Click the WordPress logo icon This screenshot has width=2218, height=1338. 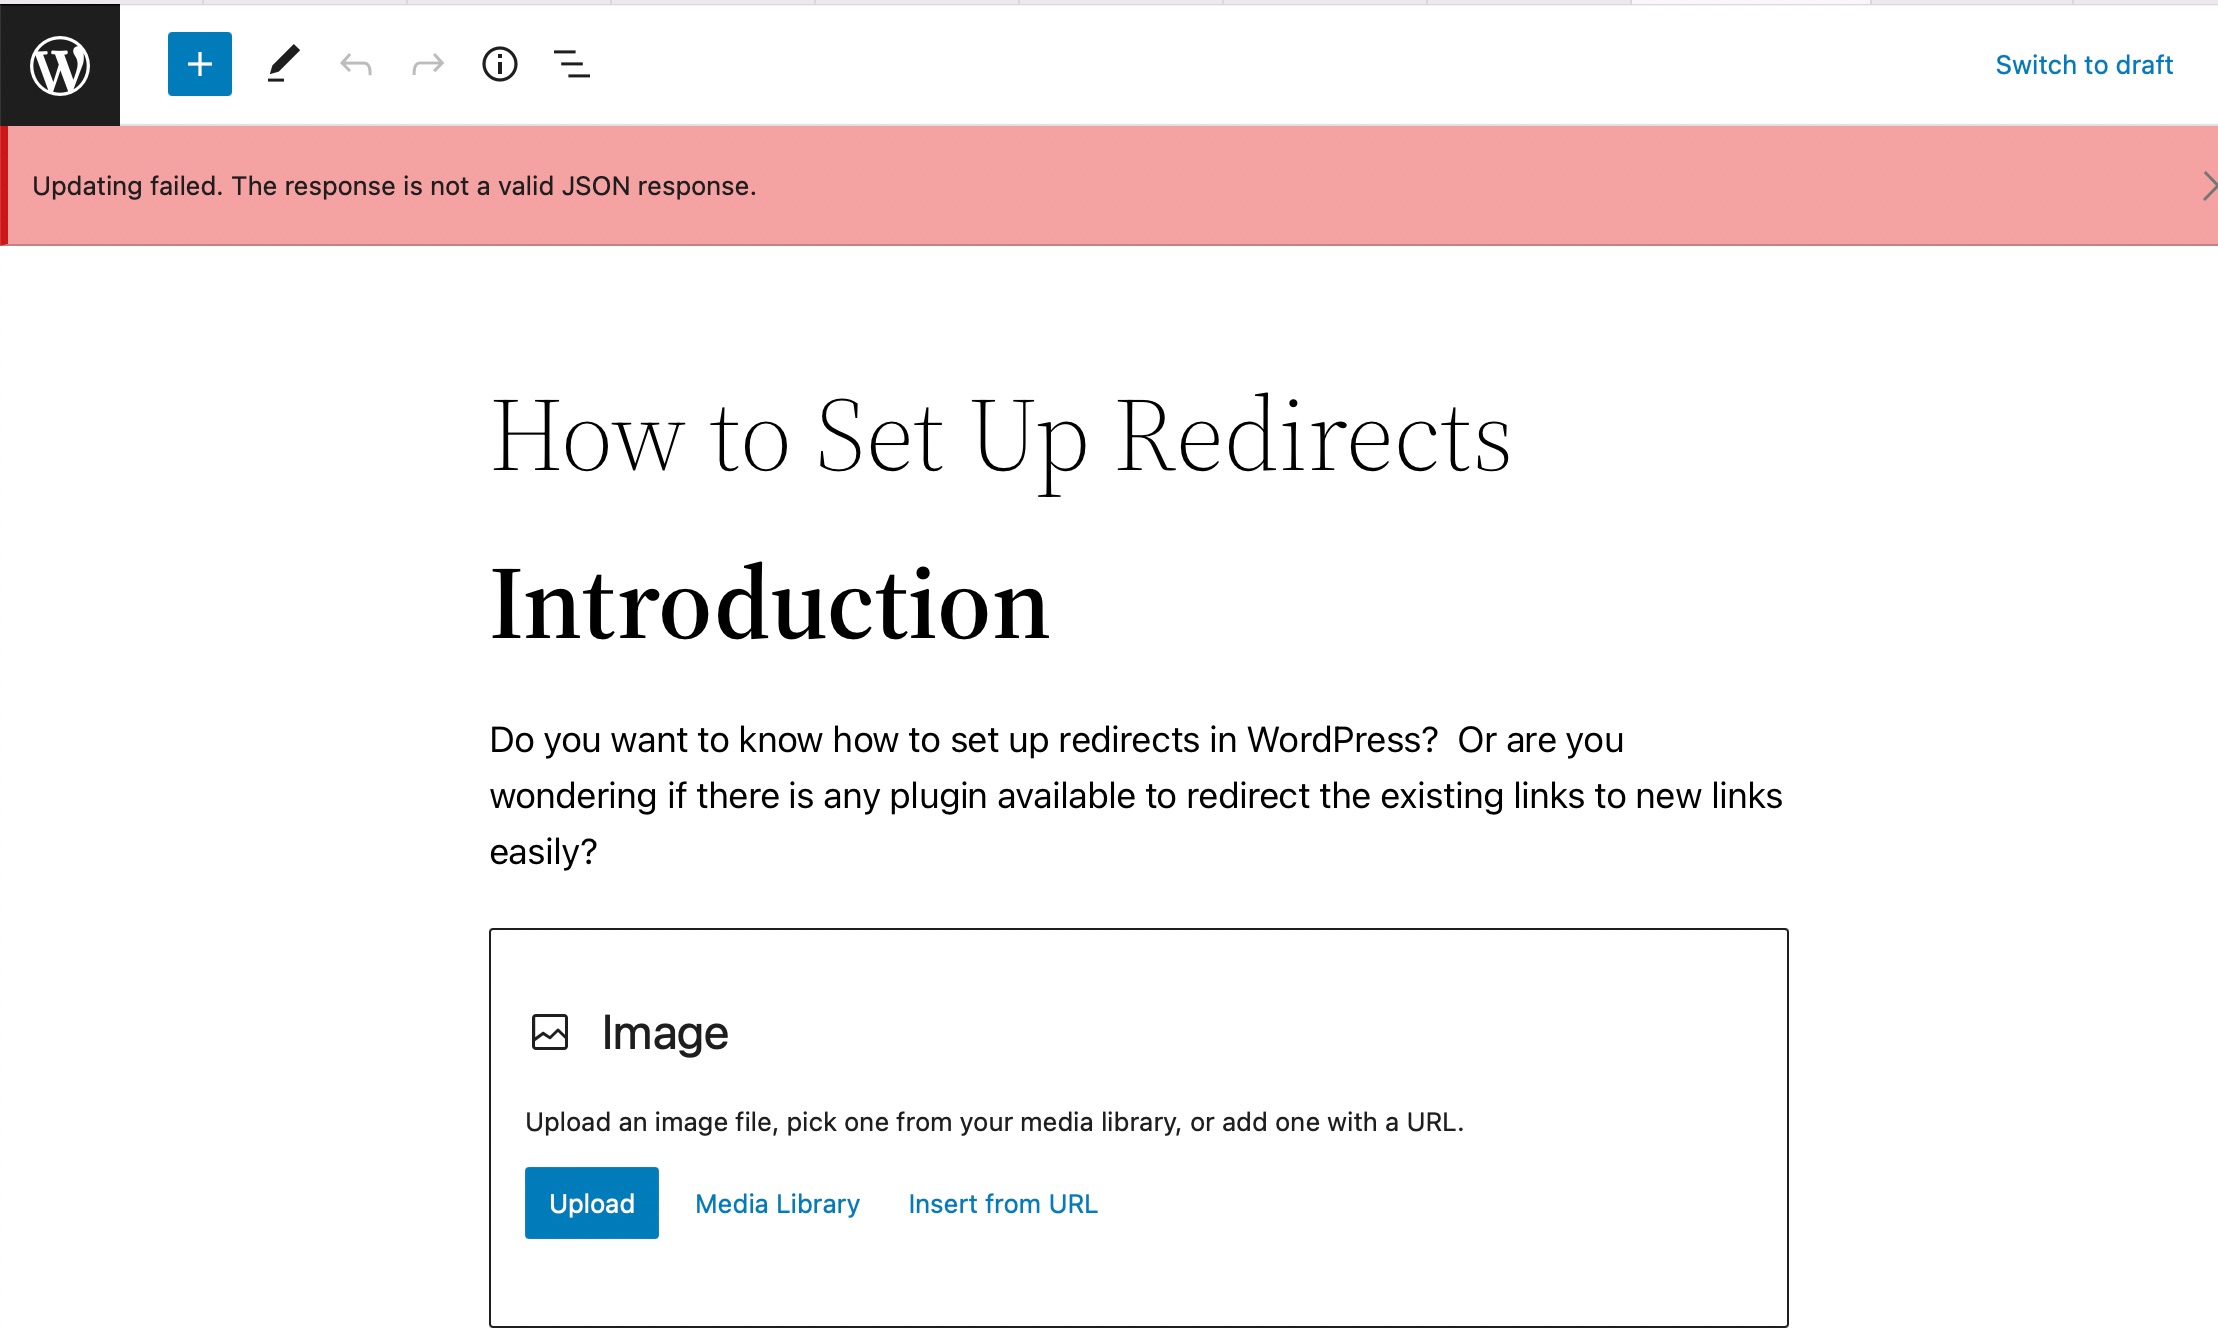[60, 65]
